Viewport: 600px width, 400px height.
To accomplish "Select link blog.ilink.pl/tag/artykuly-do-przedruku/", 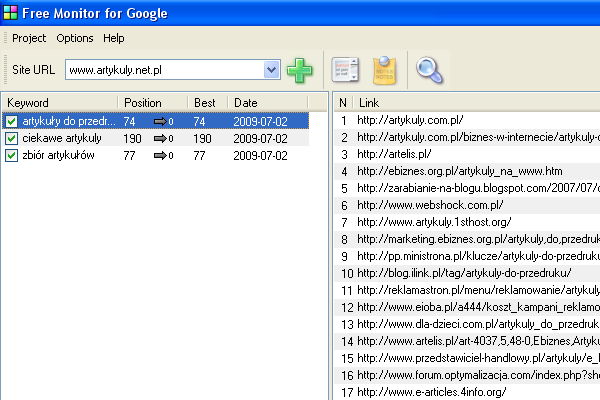I will 464,273.
